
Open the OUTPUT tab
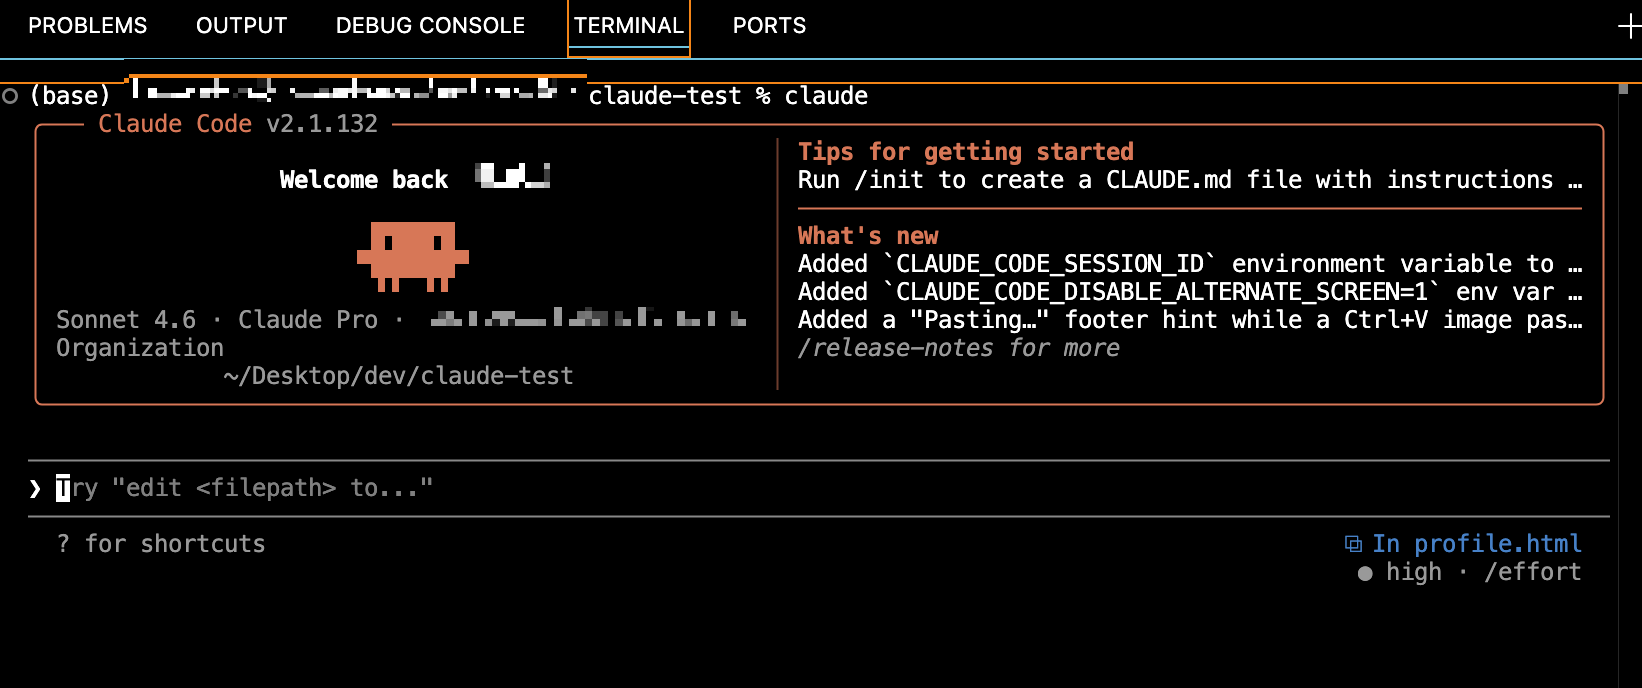click(x=241, y=26)
